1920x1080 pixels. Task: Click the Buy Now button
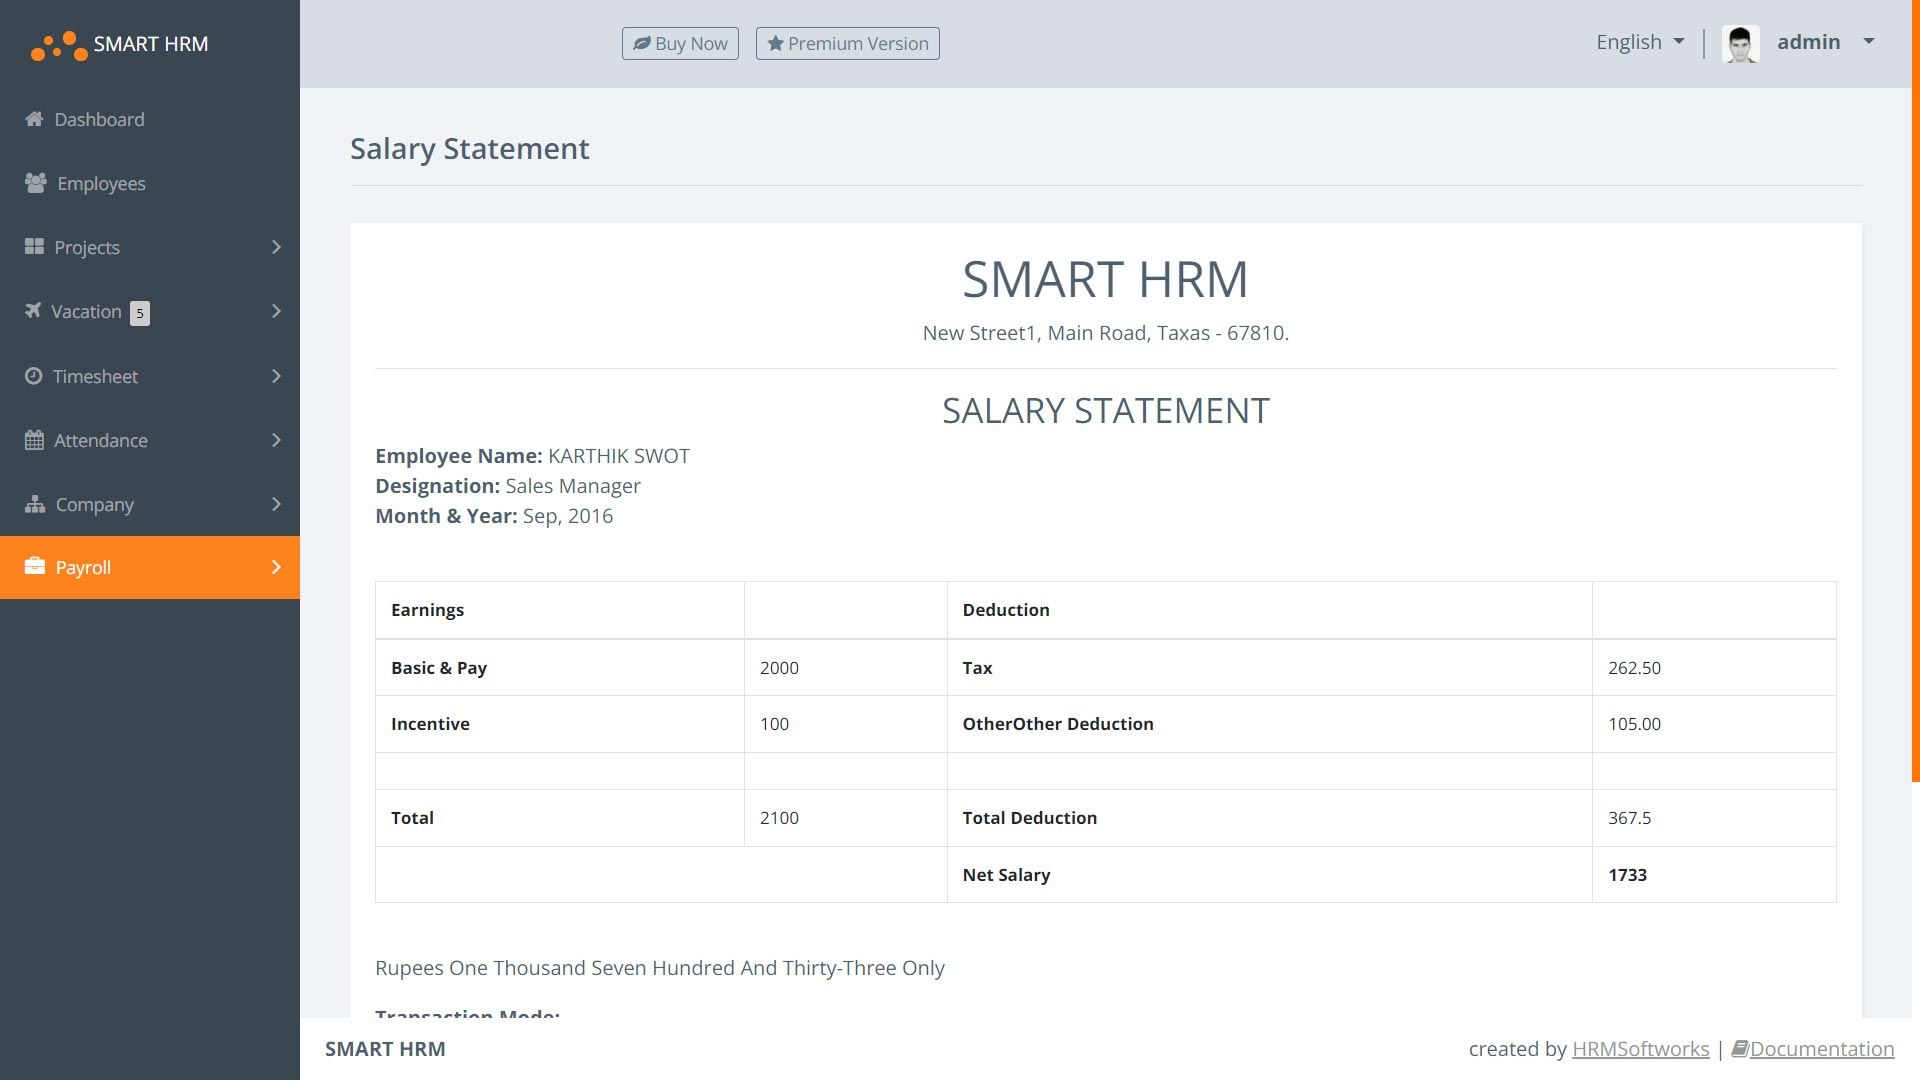tap(680, 43)
